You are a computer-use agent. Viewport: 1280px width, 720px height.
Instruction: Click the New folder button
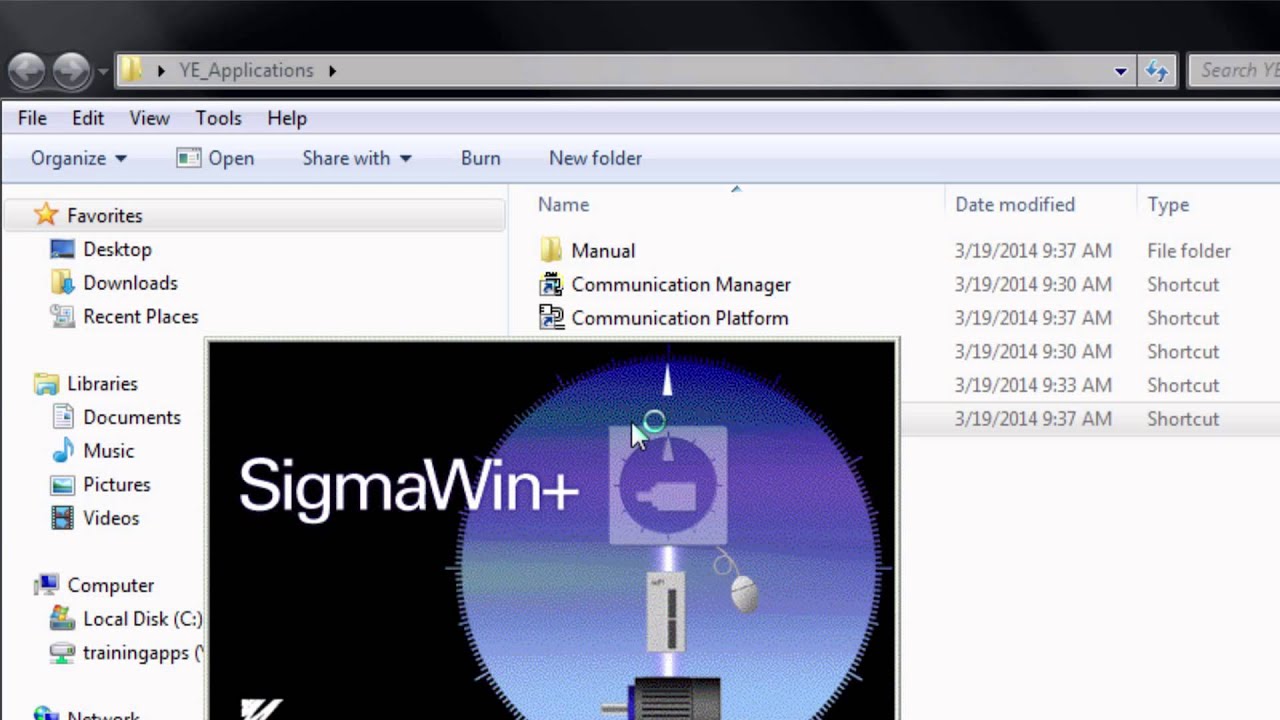595,158
